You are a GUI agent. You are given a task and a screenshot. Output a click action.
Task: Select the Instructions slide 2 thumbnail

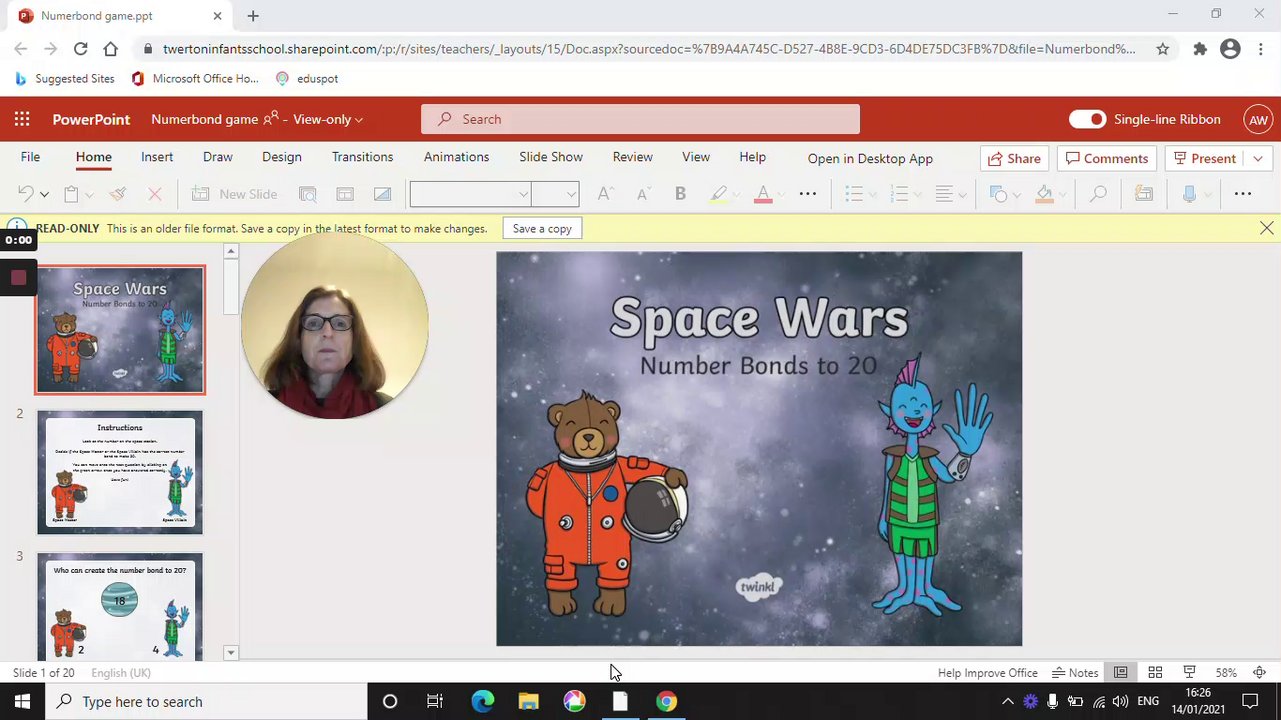coord(120,472)
